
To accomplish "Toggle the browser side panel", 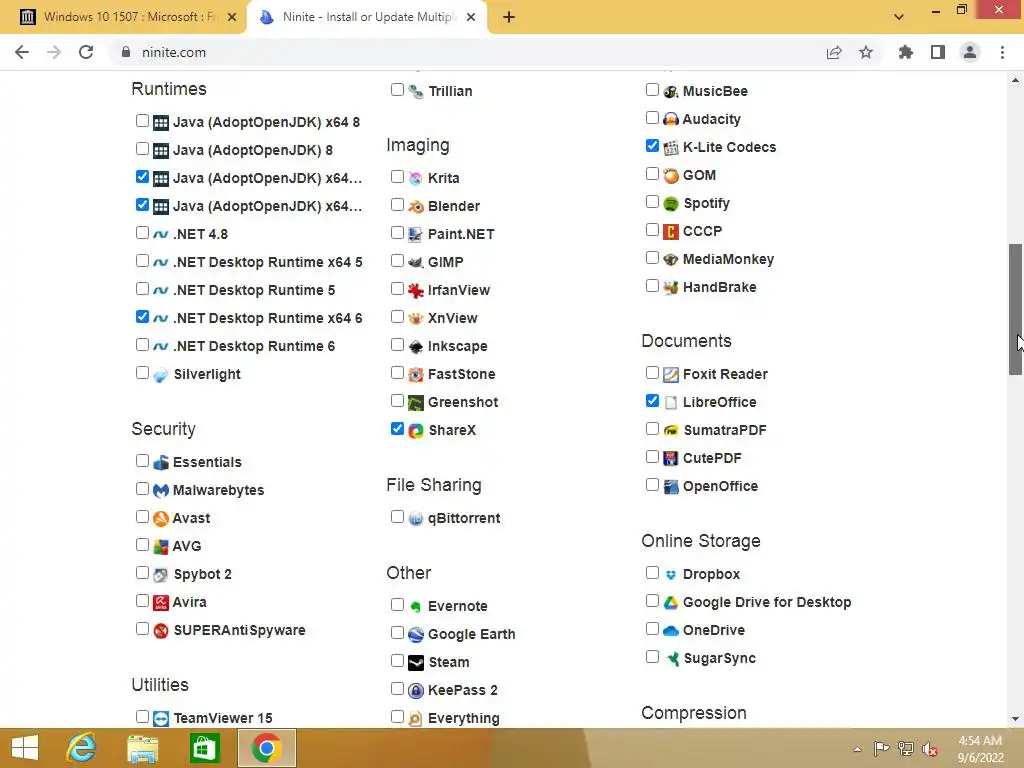I will (938, 52).
